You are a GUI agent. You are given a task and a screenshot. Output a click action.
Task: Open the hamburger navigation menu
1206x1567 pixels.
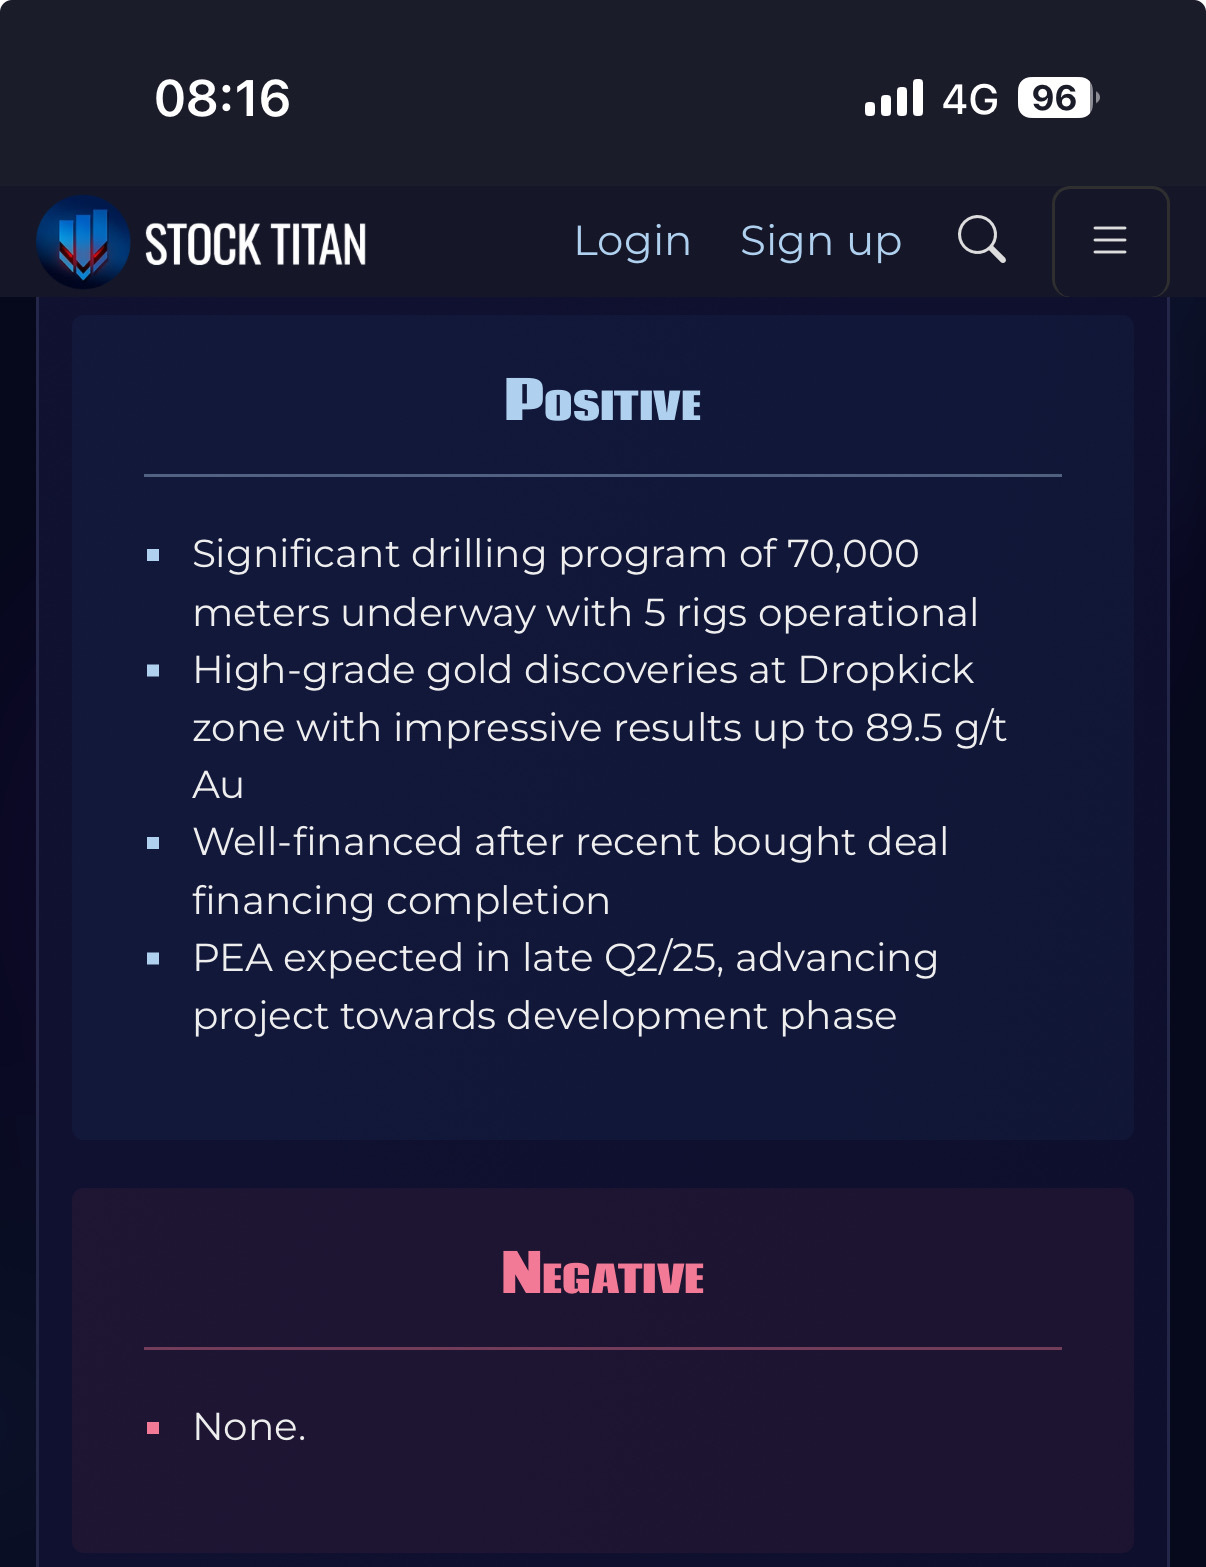pyautogui.click(x=1110, y=241)
